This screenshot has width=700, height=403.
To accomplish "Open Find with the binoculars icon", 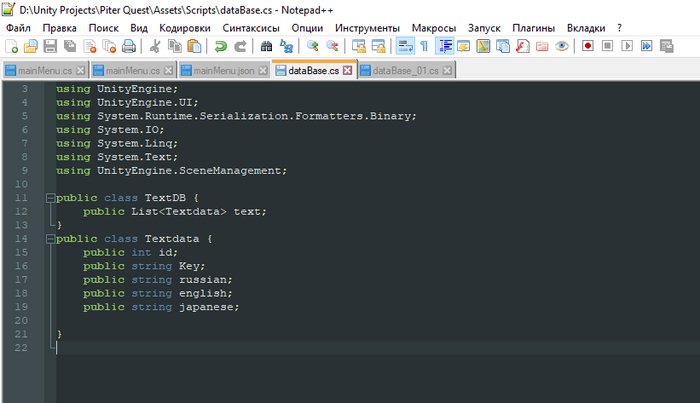I will (267, 46).
